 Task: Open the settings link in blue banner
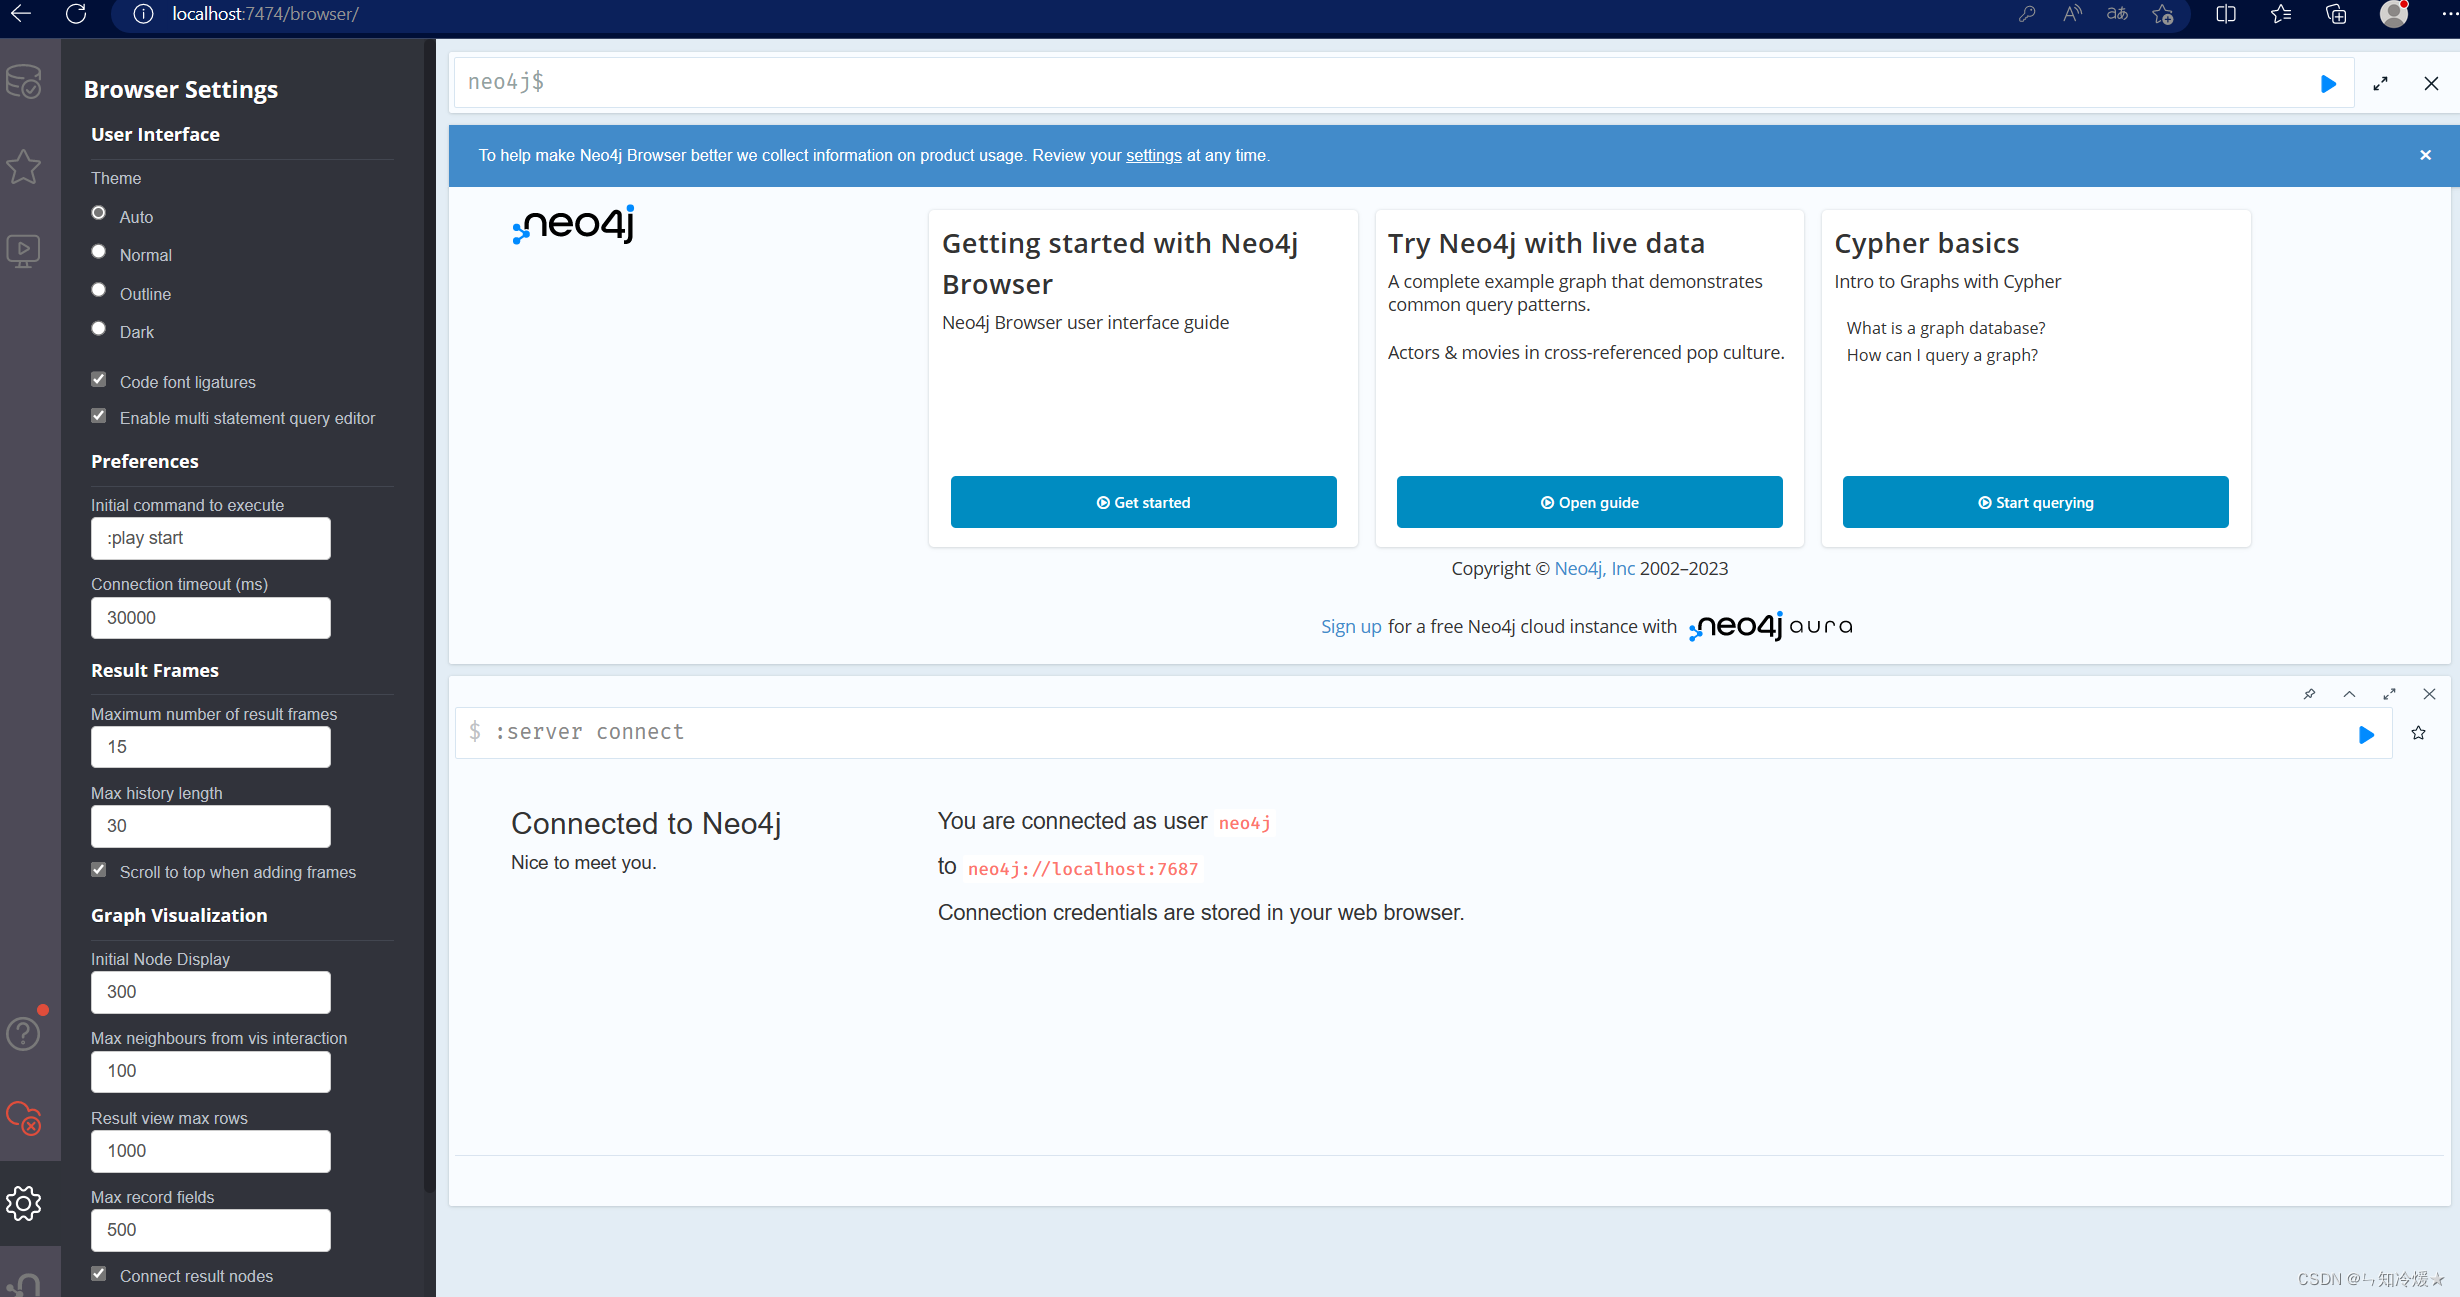click(1153, 156)
